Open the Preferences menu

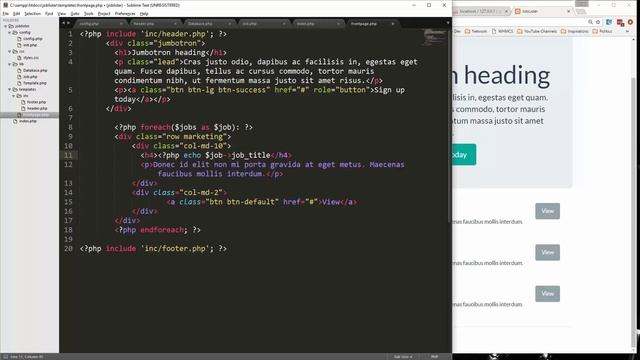tap(125, 13)
